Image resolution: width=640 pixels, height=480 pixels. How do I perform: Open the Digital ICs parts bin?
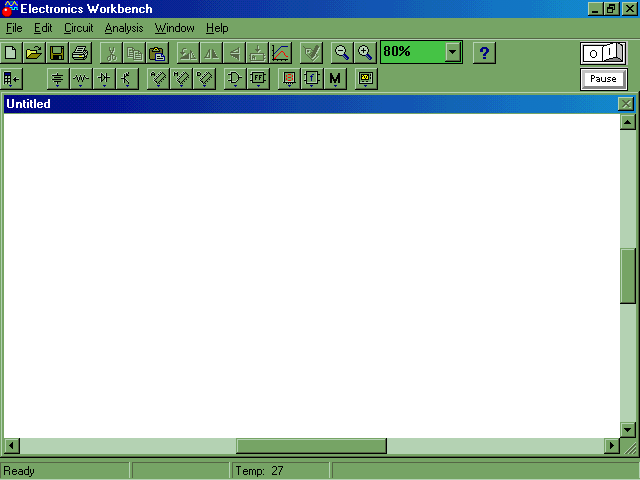click(x=204, y=79)
